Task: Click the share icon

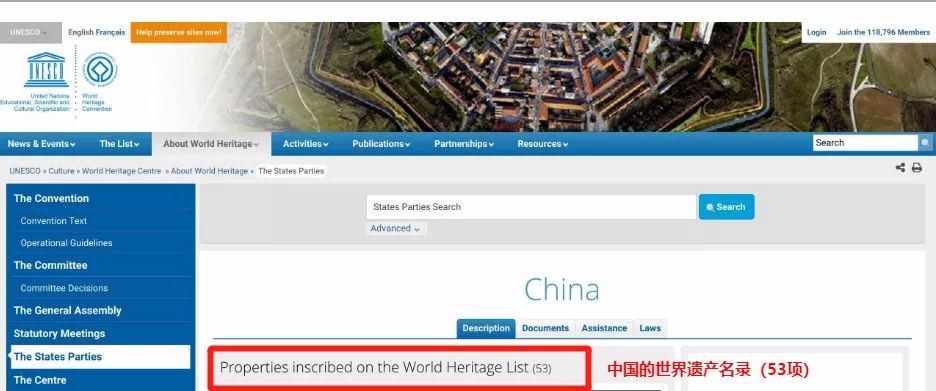Action: pos(900,168)
